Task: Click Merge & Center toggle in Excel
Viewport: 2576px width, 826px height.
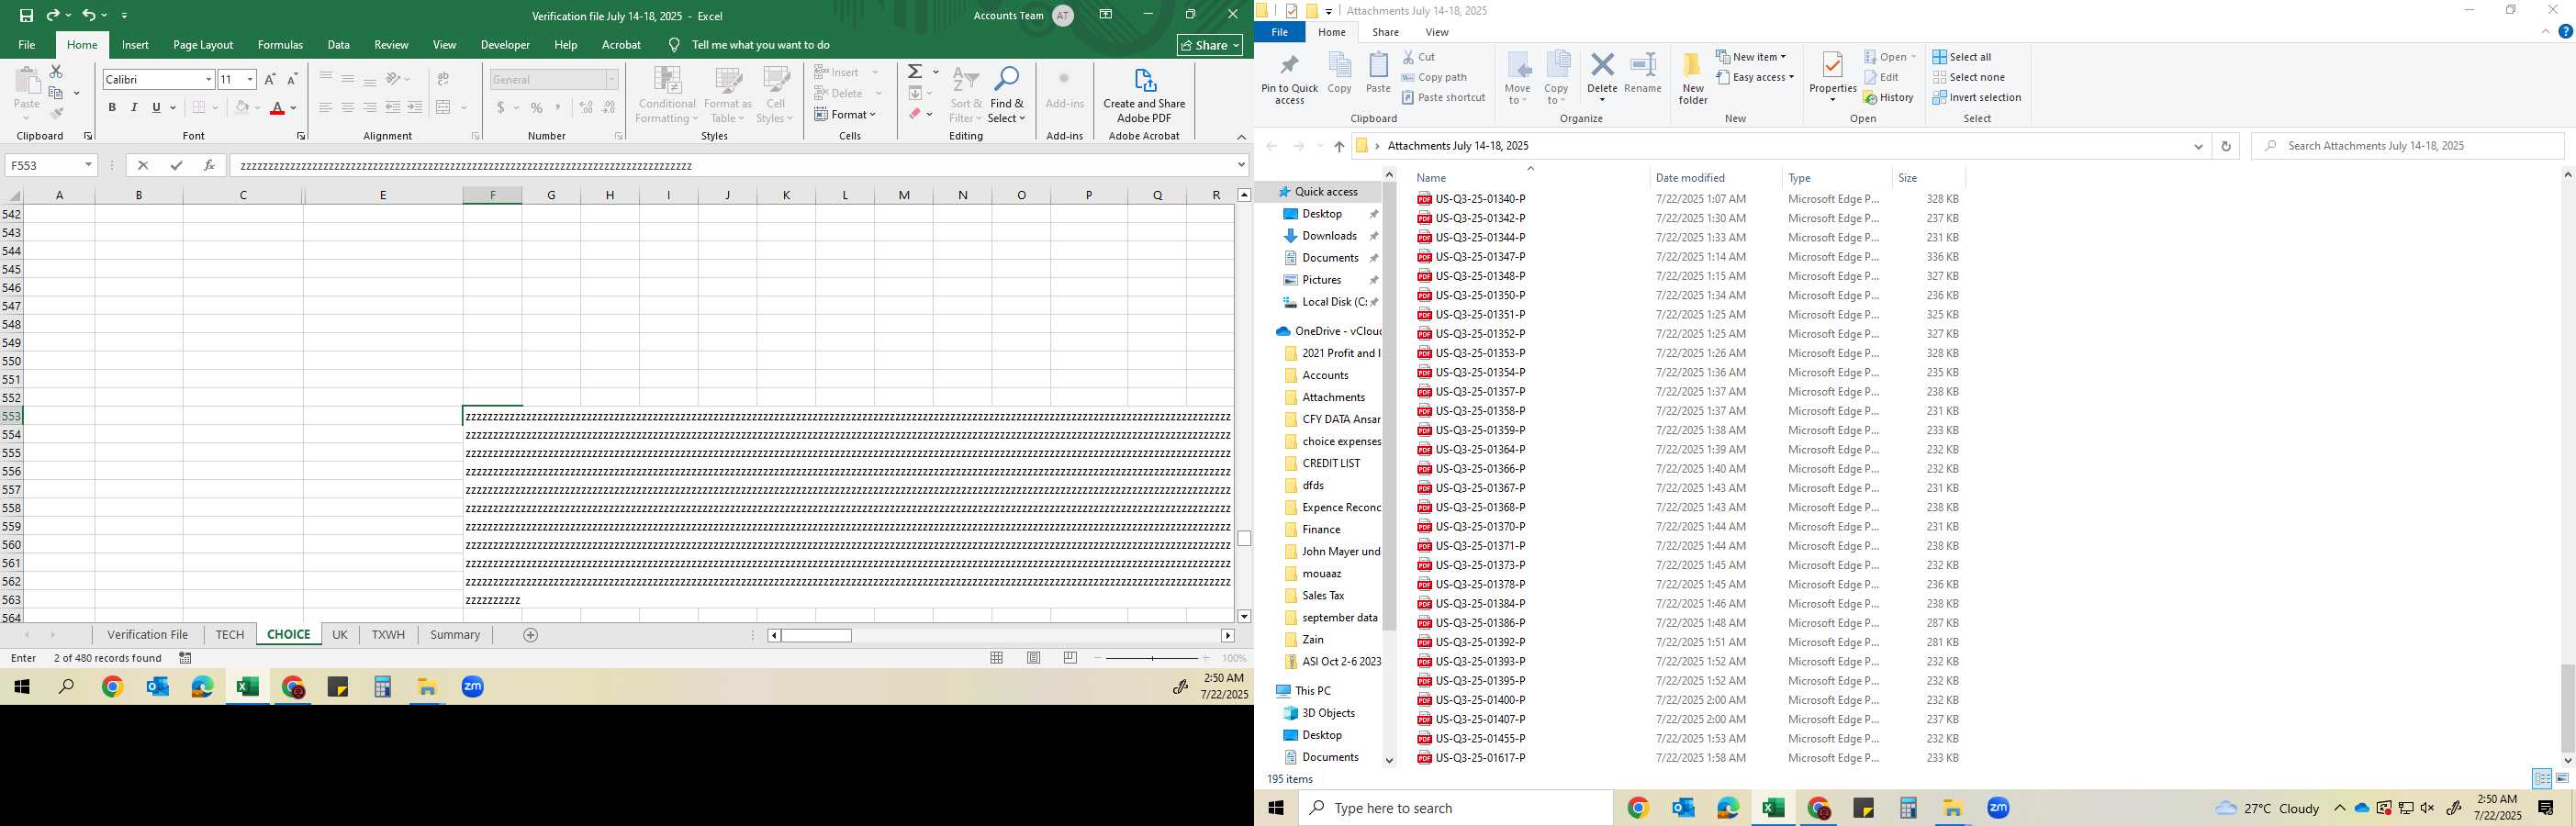Action: [443, 108]
